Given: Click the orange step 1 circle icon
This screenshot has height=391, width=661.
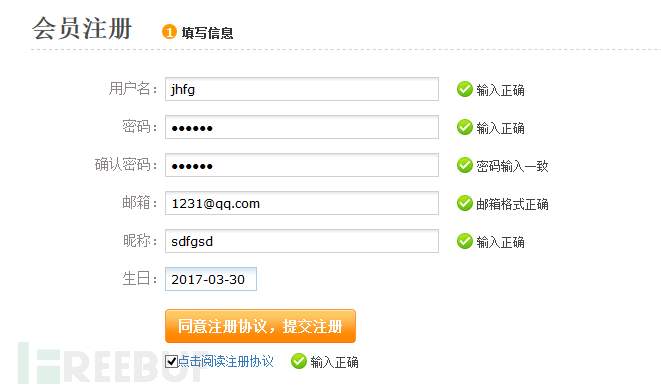Looking at the screenshot, I should (169, 32).
